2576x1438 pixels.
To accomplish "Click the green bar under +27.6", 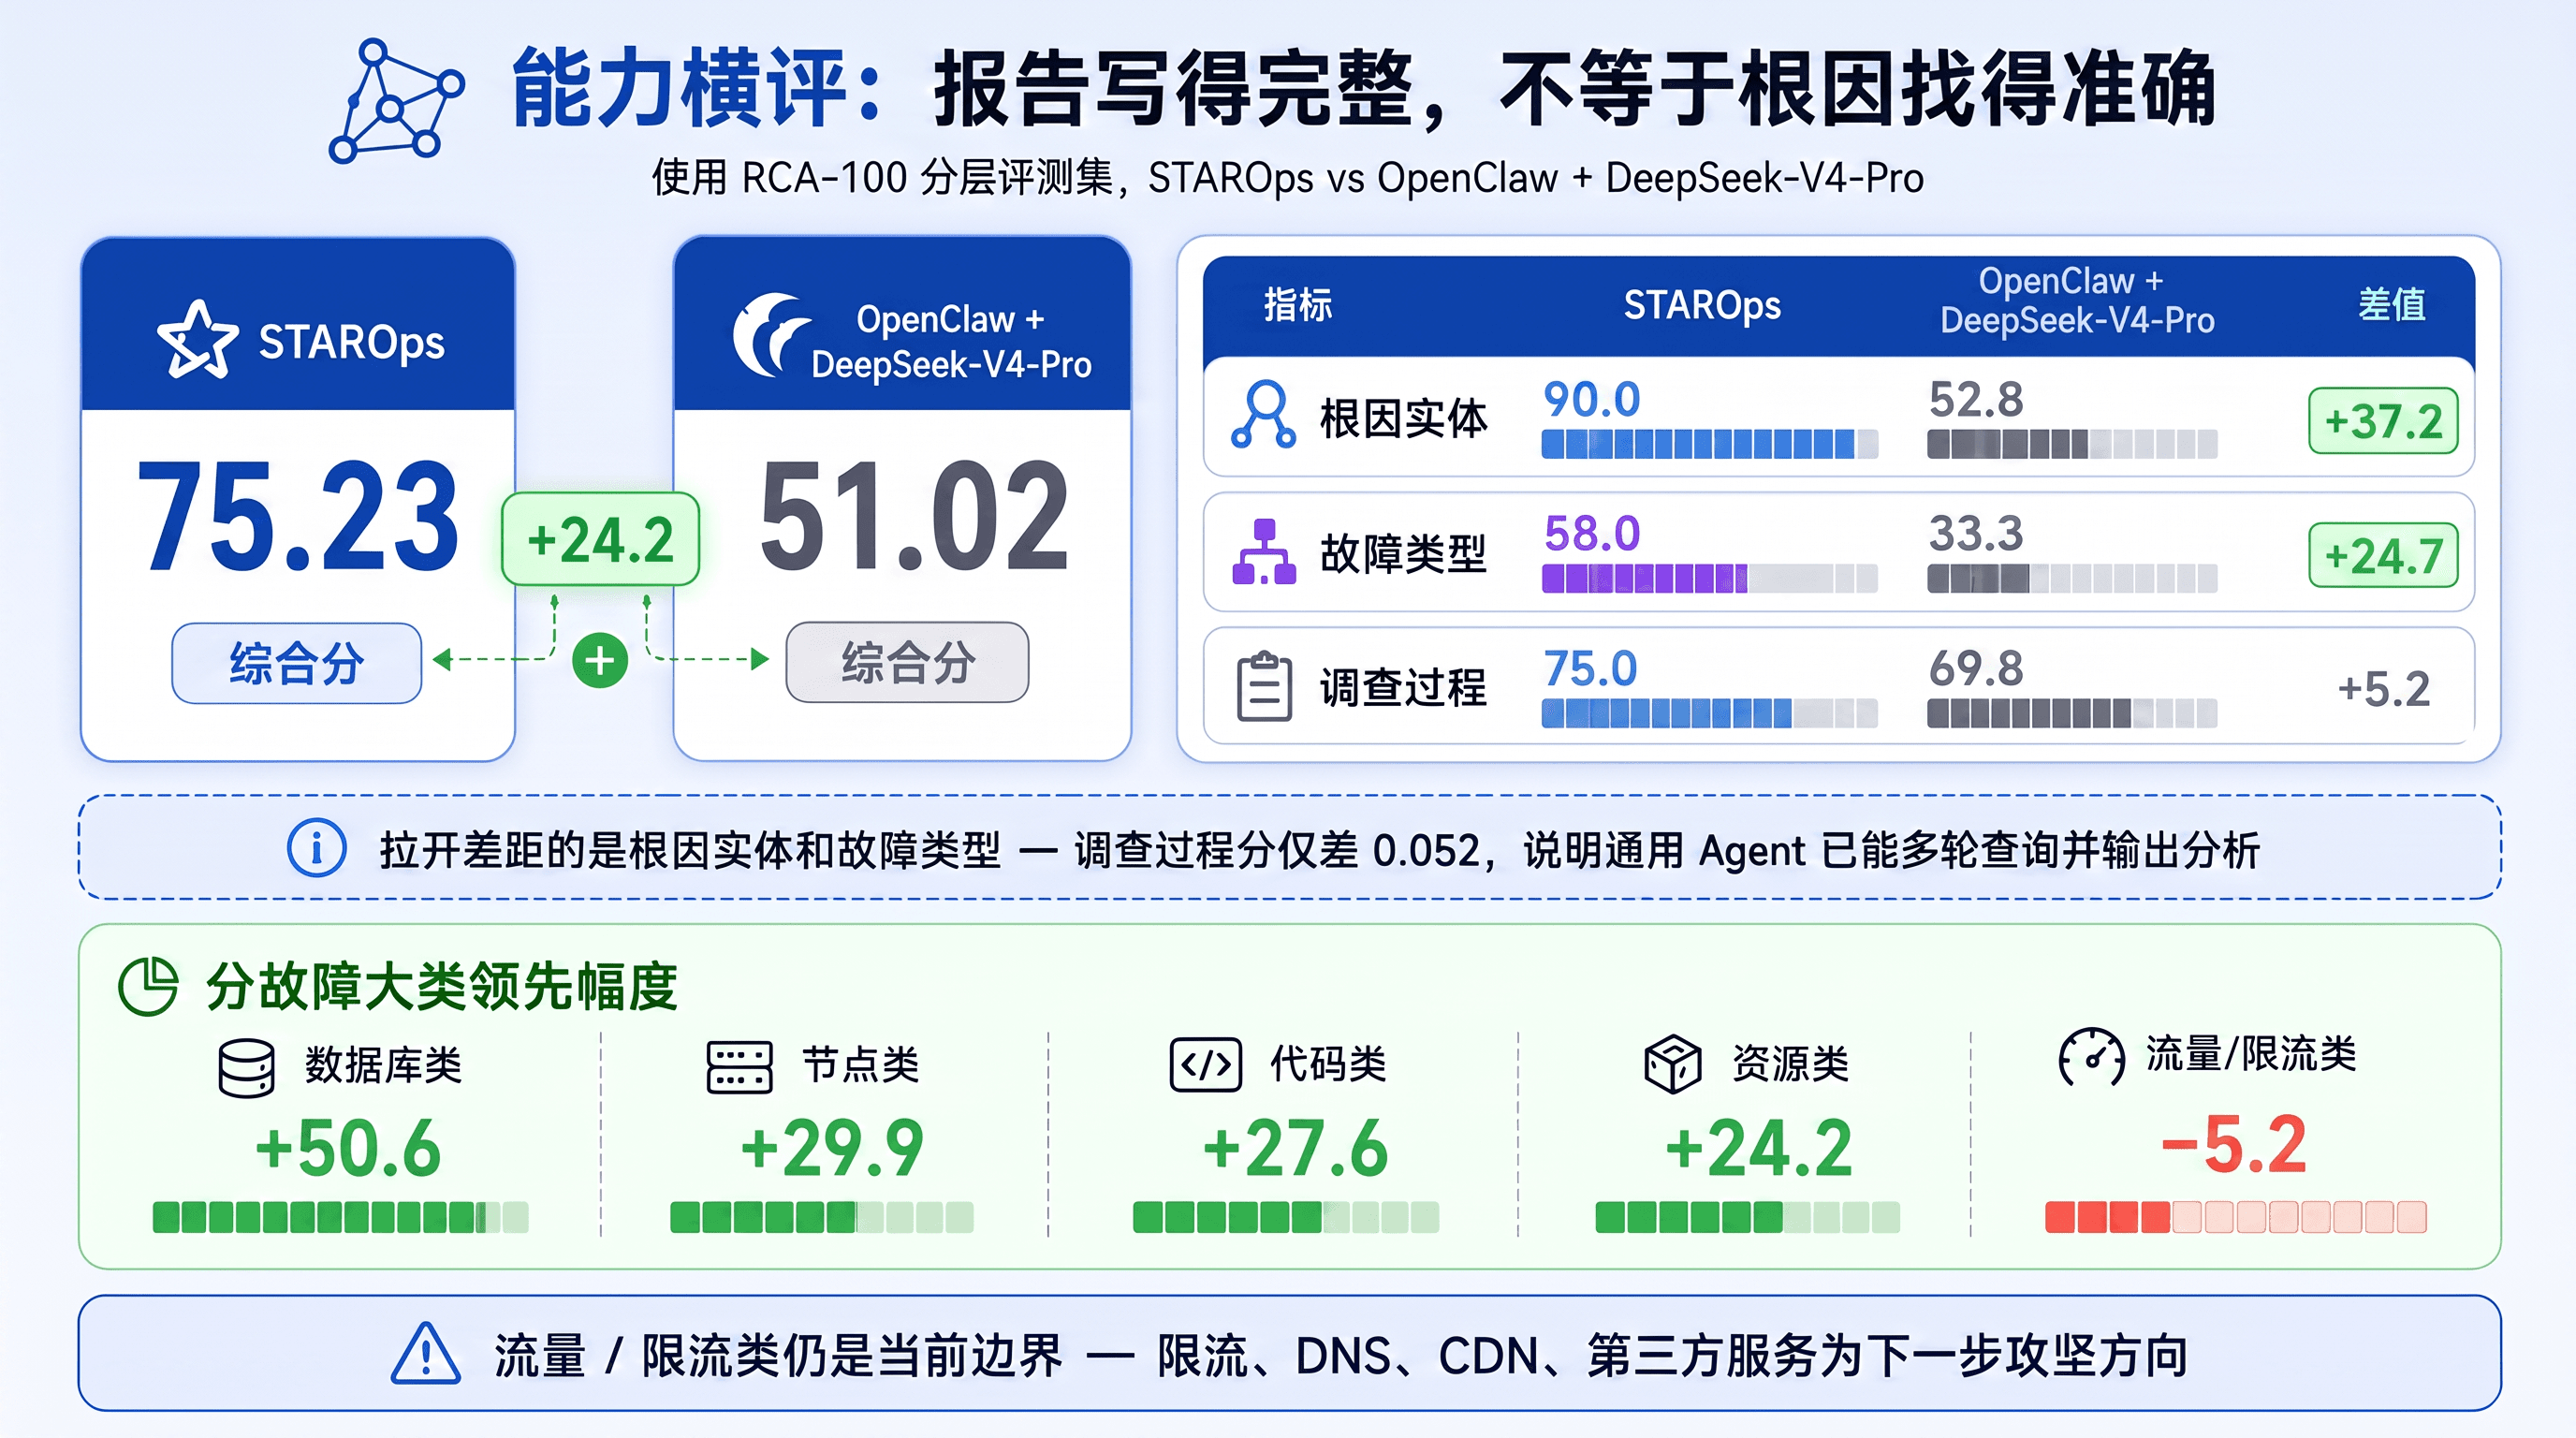I will point(1285,1217).
